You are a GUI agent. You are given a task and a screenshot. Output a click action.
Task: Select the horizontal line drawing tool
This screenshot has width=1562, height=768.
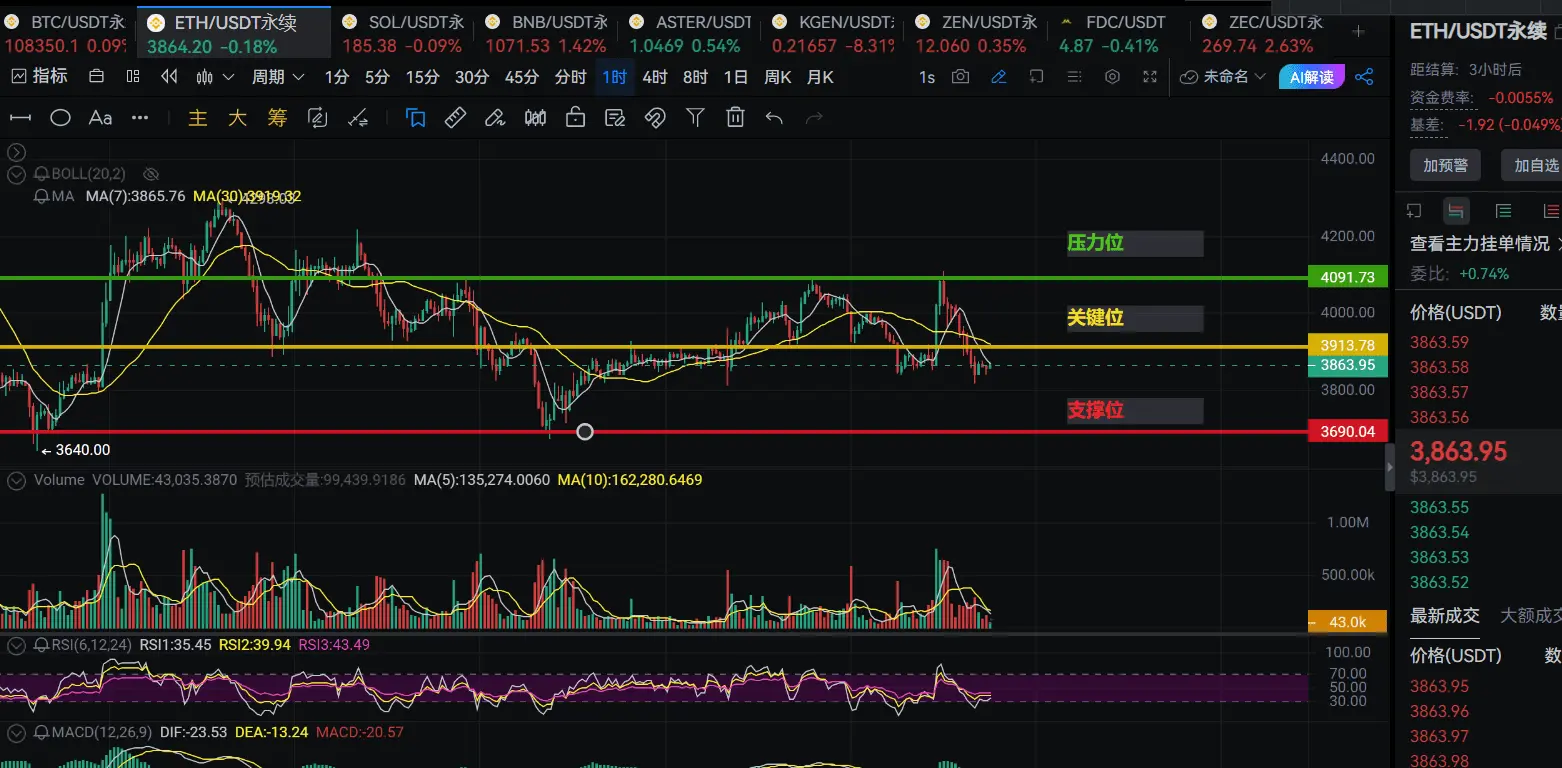click(20, 118)
